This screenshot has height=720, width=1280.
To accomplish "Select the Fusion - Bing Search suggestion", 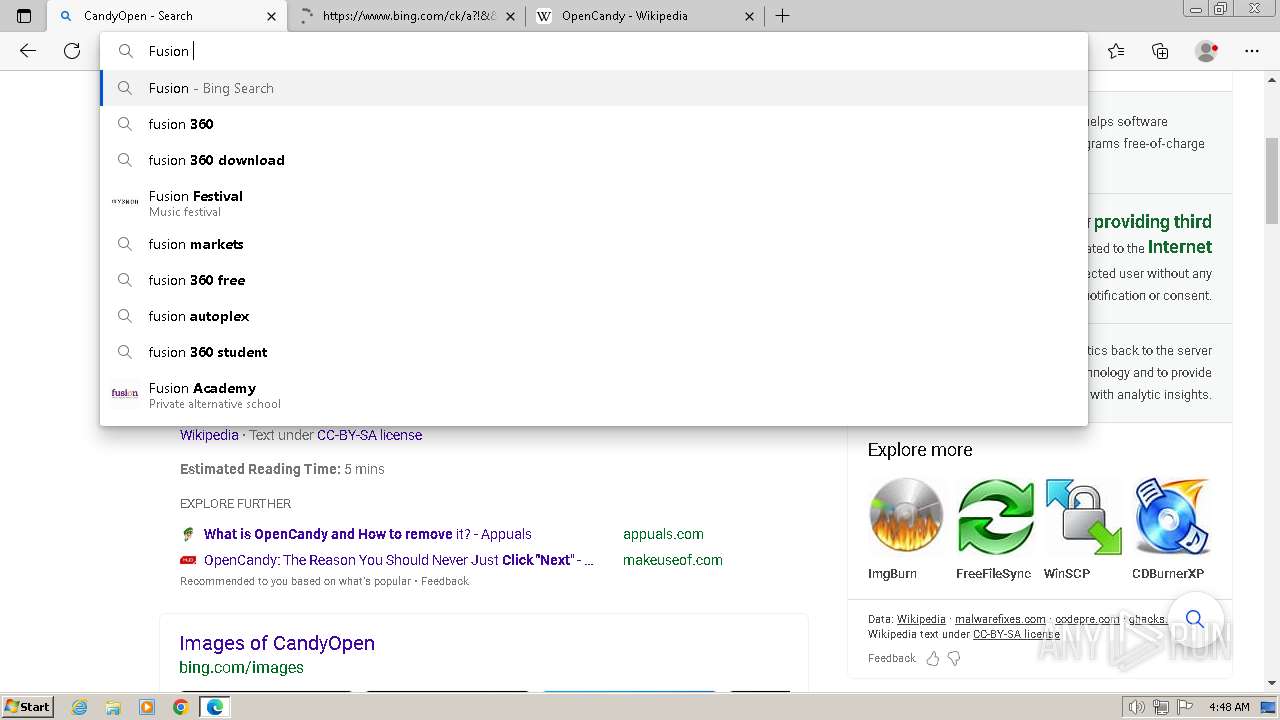I will click(594, 88).
